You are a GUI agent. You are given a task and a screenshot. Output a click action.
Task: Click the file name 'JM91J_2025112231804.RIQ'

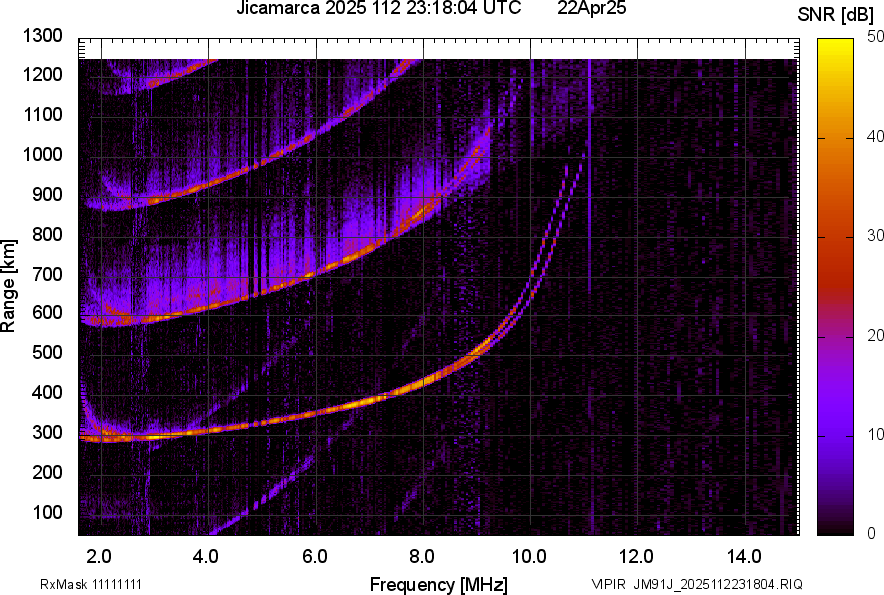point(718,584)
